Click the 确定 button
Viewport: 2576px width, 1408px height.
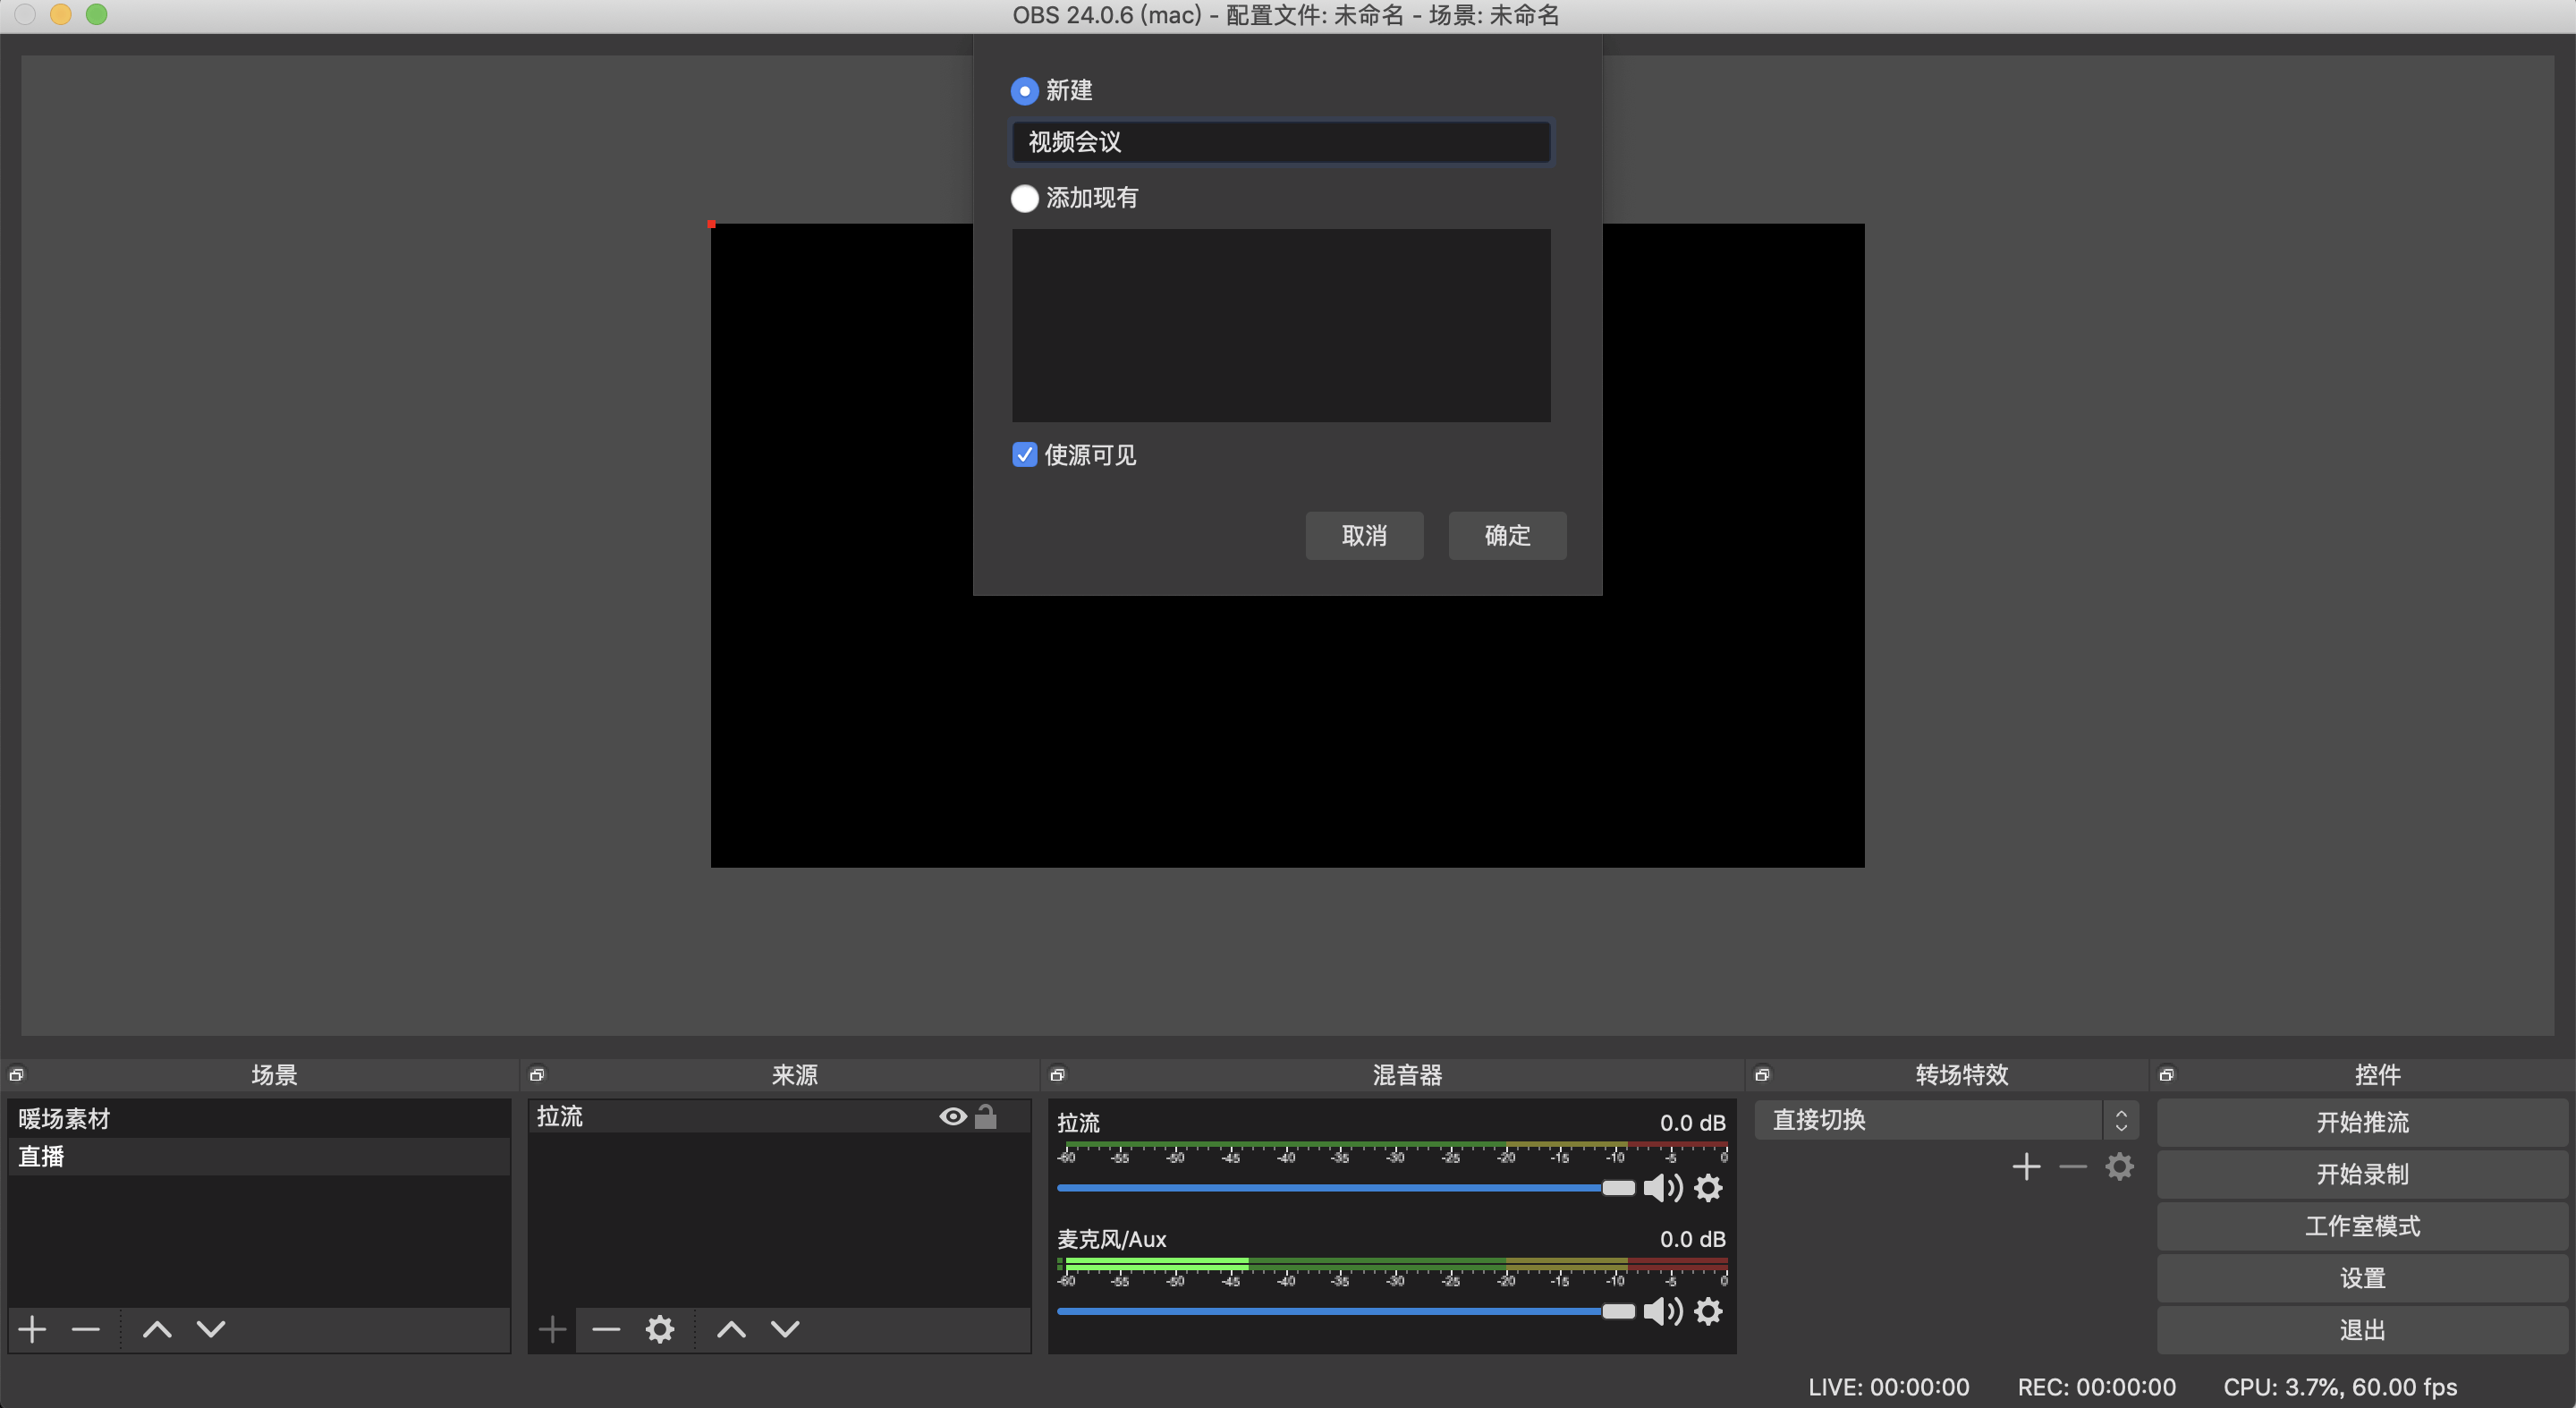pyautogui.click(x=1506, y=536)
